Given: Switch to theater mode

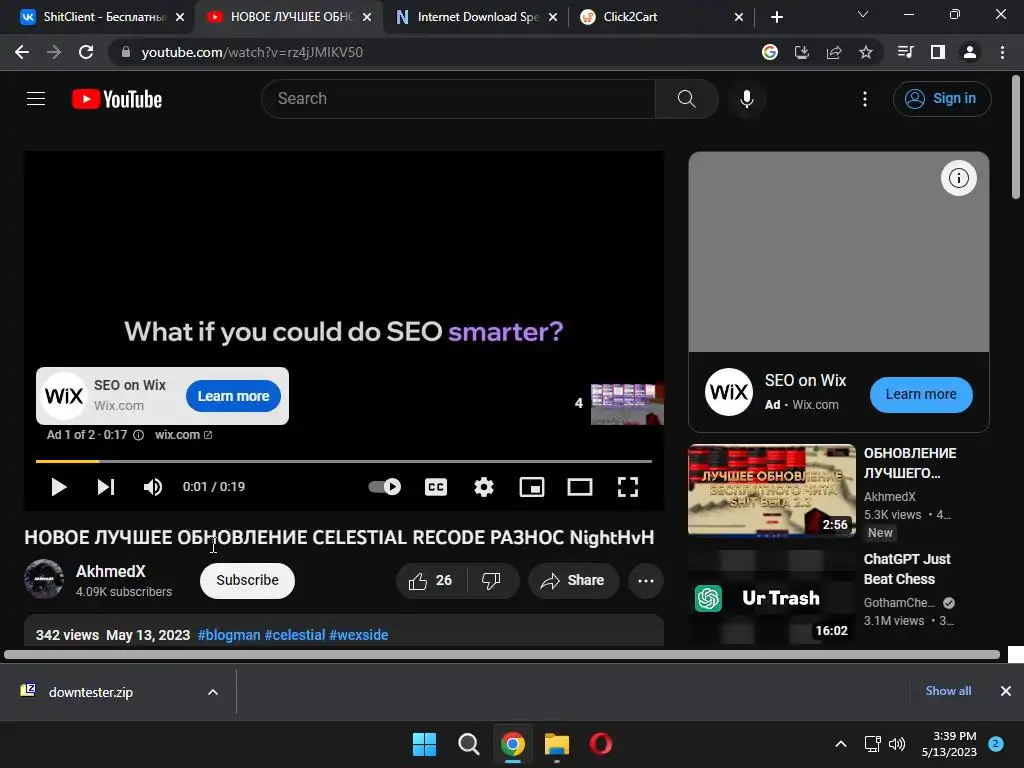Looking at the screenshot, I should (580, 487).
